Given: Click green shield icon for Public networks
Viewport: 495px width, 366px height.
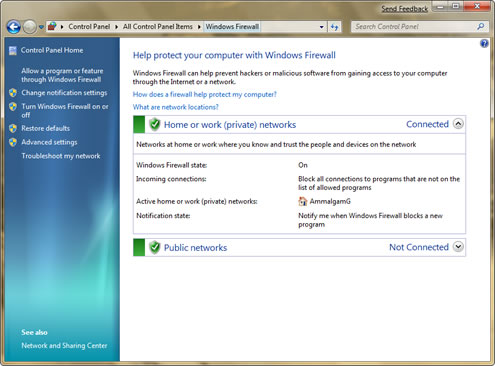Looking at the screenshot, I should coord(154,247).
